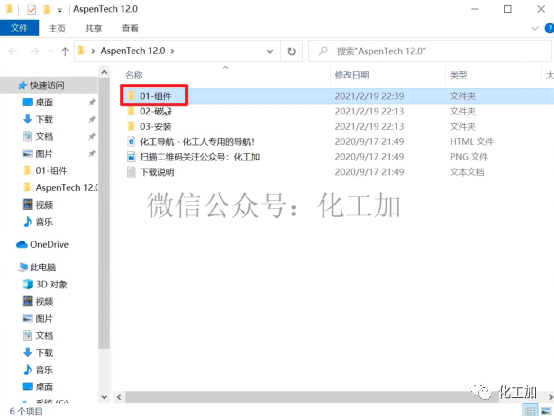
Task: Go up one folder level arrow
Action: pos(65,52)
